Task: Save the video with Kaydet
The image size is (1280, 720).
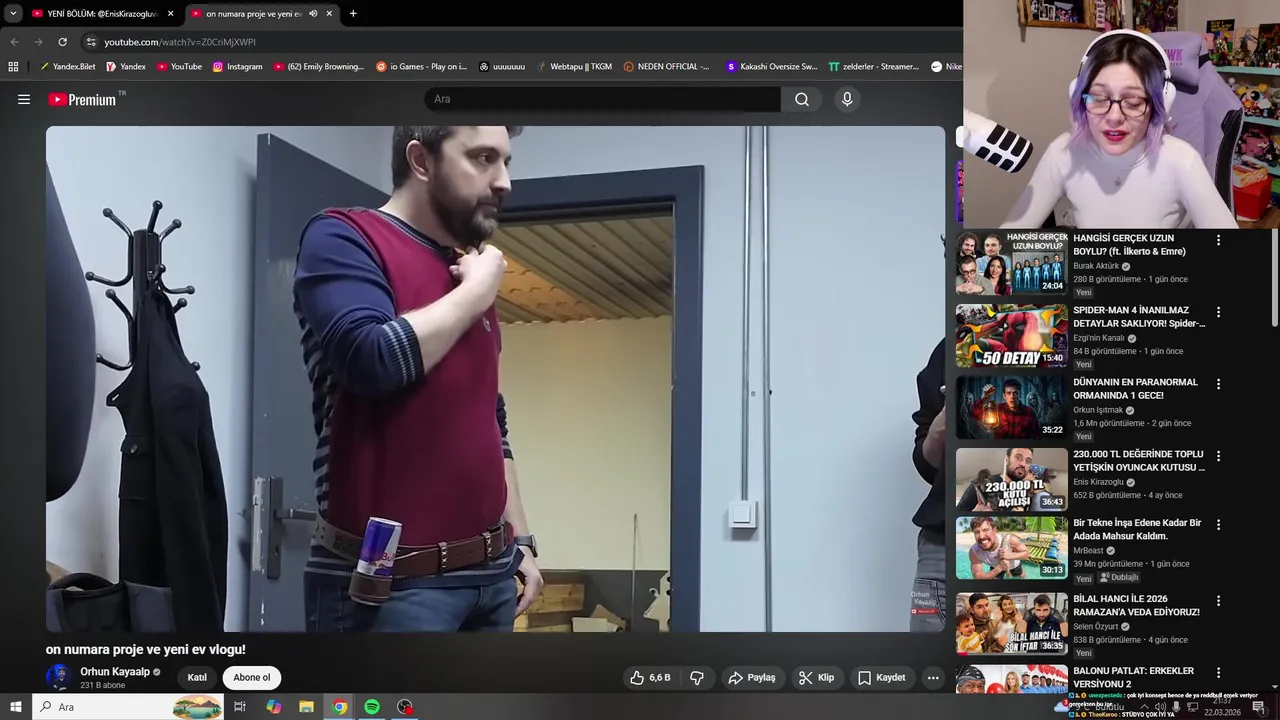Action: (882, 677)
